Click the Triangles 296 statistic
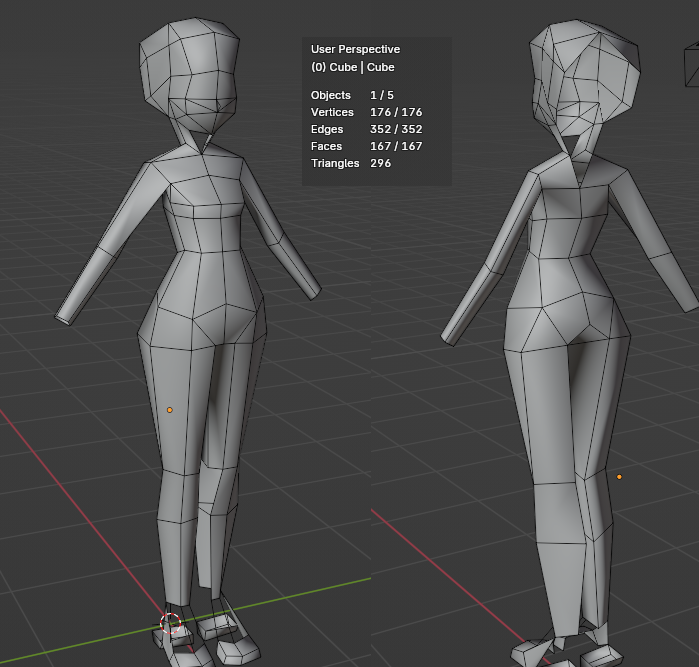699x667 pixels. (x=350, y=163)
